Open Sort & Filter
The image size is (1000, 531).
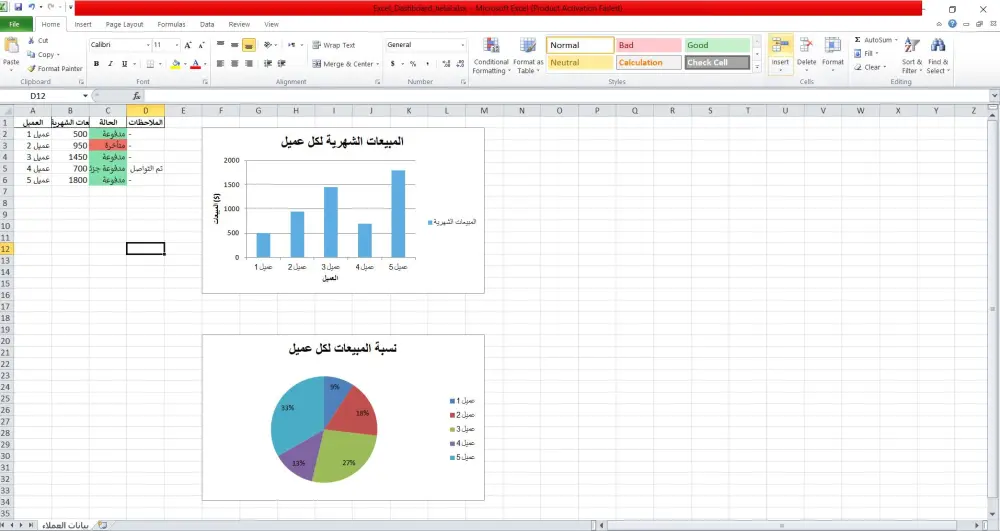911,55
